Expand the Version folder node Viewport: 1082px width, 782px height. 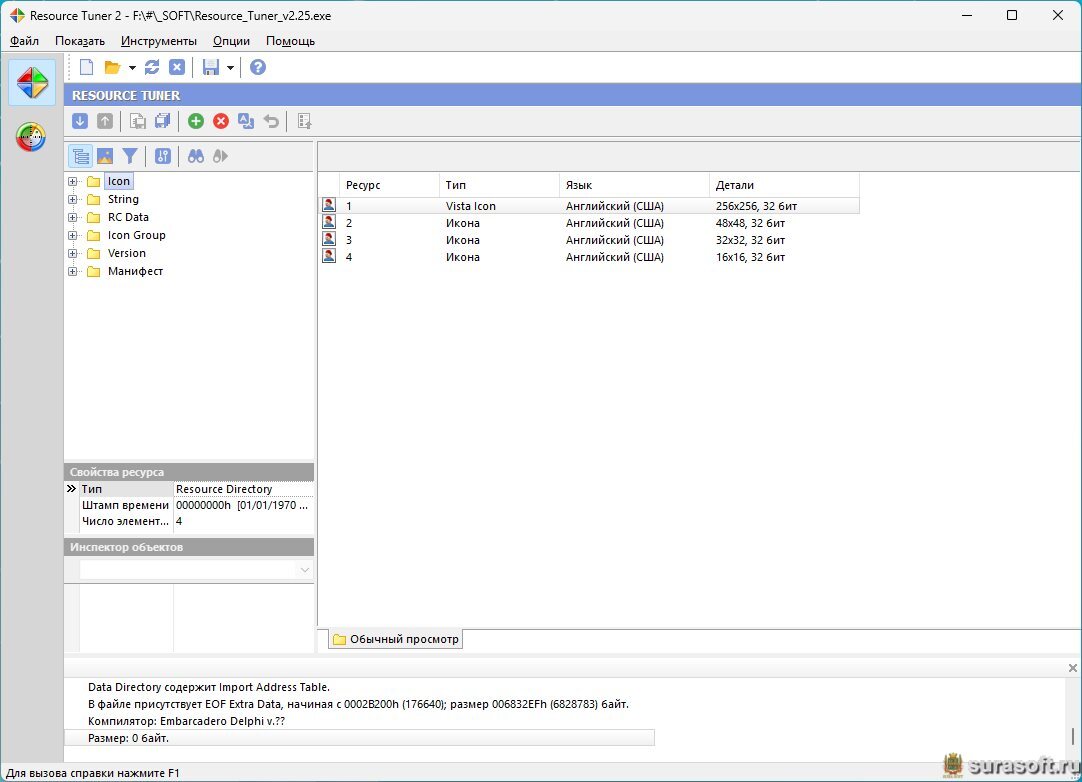[x=72, y=253]
